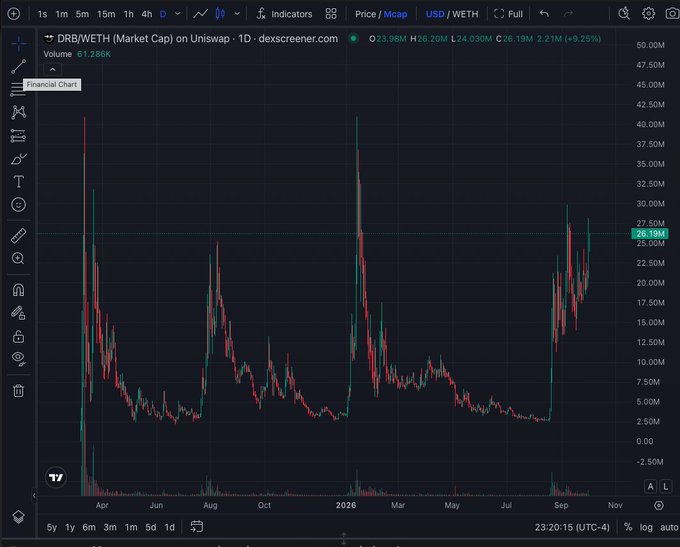Toggle the L logarithmic button

[666, 486]
